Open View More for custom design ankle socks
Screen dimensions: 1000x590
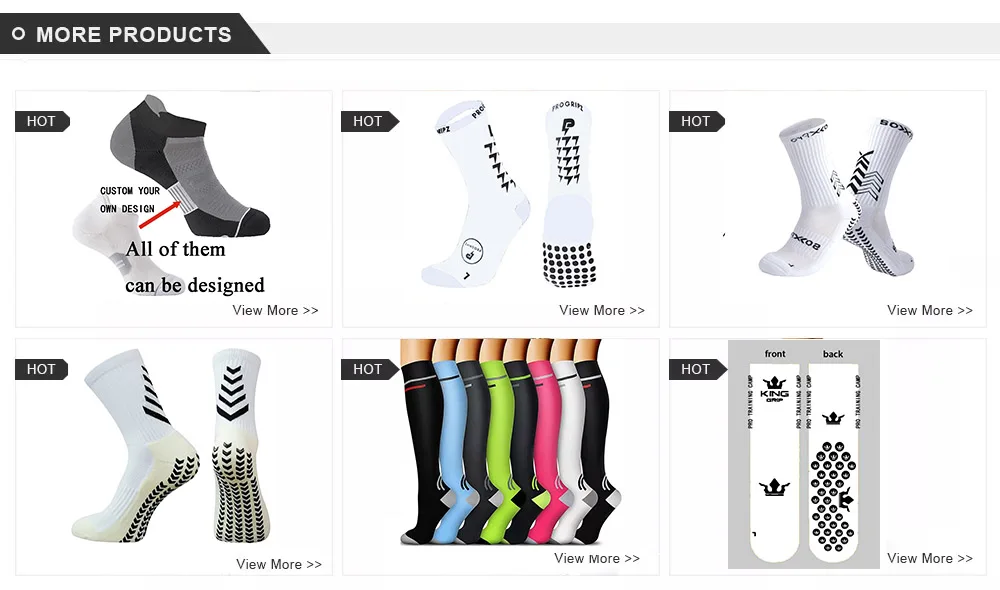[x=275, y=311]
